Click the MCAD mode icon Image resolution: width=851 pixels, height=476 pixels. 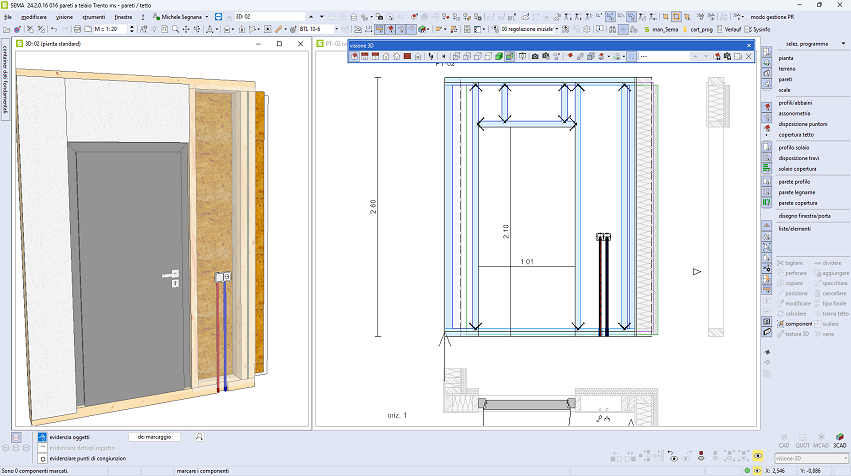822,438
